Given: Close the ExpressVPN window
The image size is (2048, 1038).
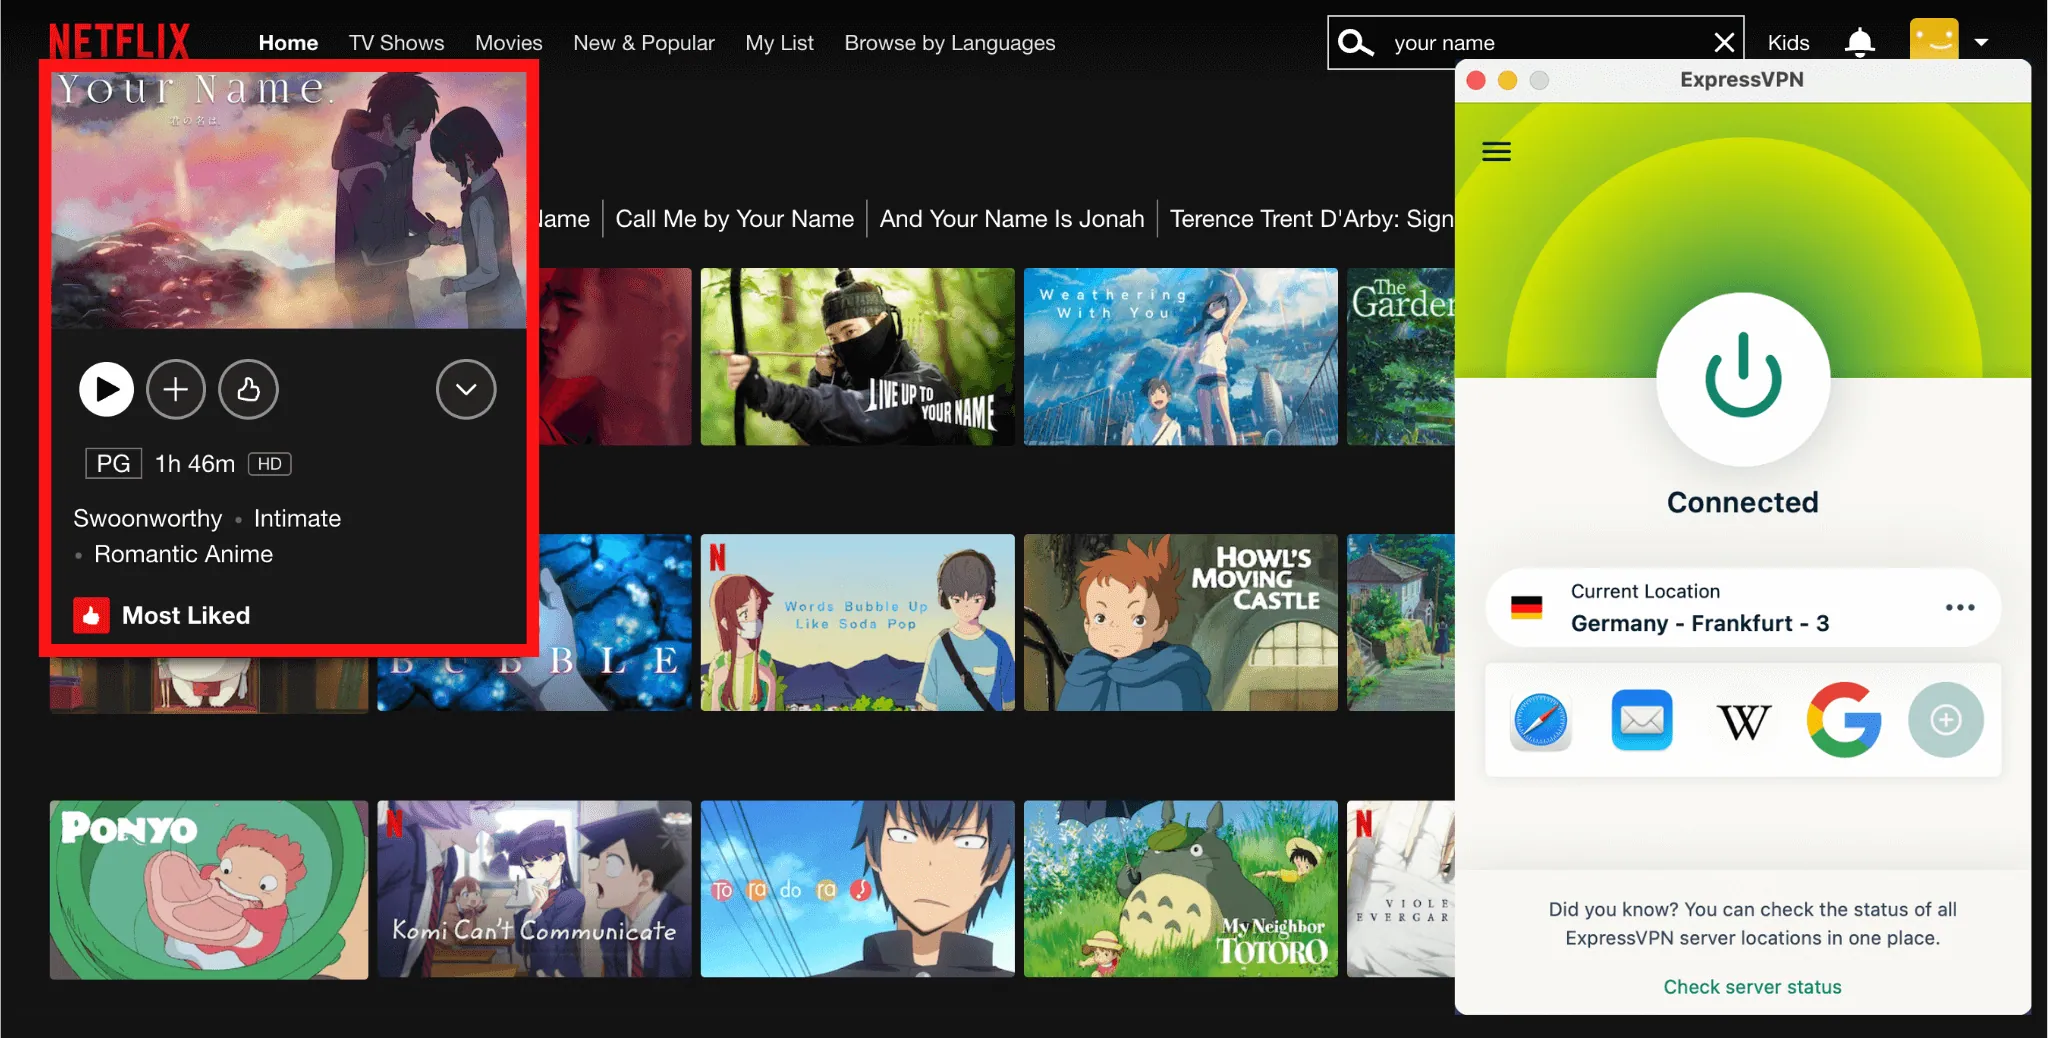Looking at the screenshot, I should 1475,80.
